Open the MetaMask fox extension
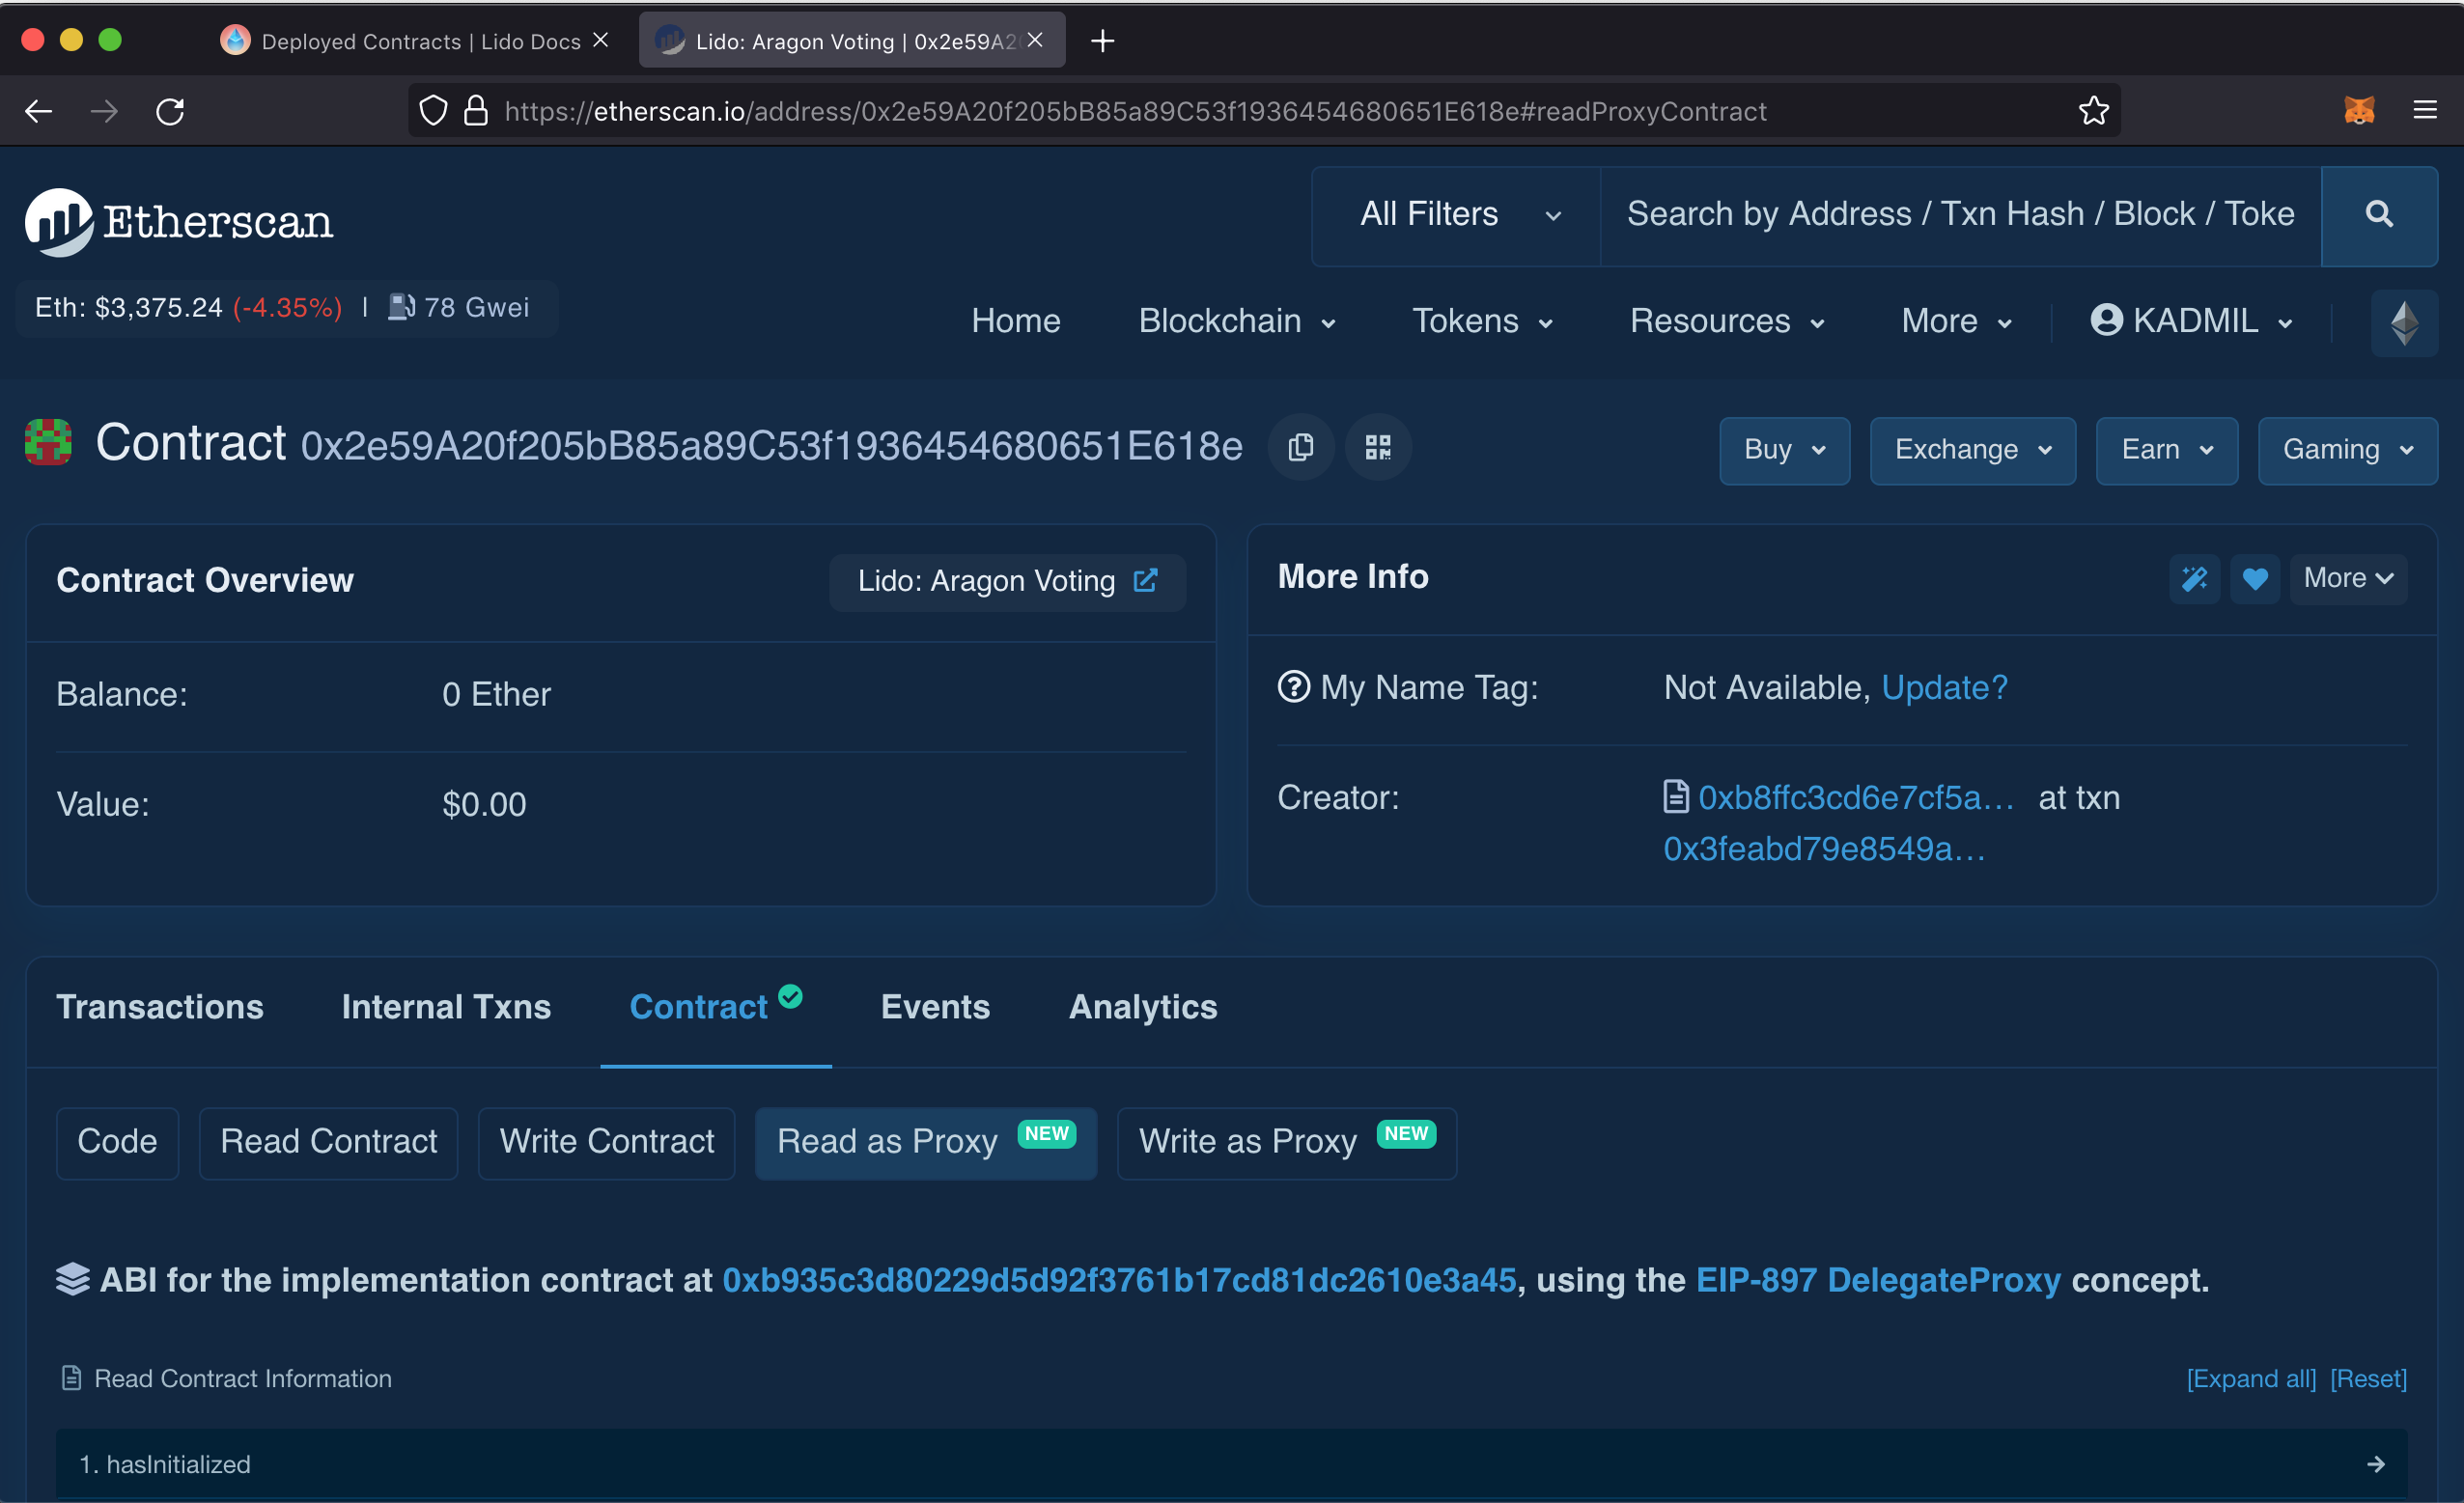 (x=2358, y=110)
